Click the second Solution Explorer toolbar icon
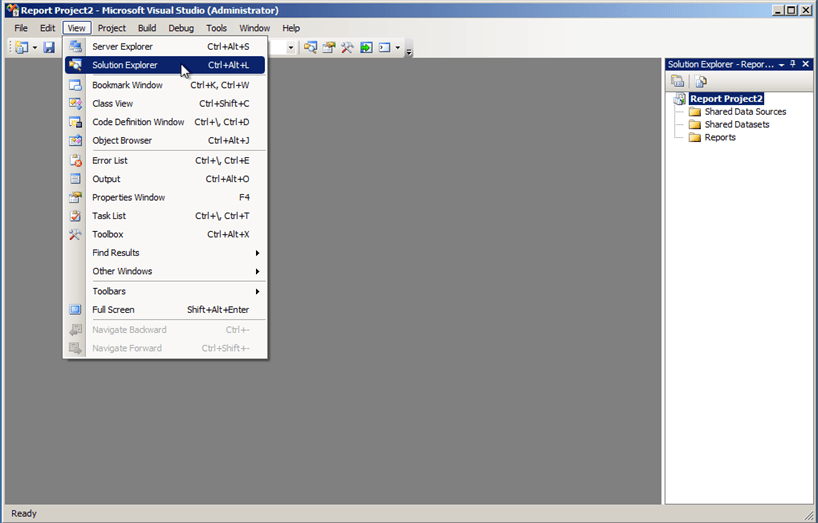This screenshot has width=818, height=523. tap(701, 81)
